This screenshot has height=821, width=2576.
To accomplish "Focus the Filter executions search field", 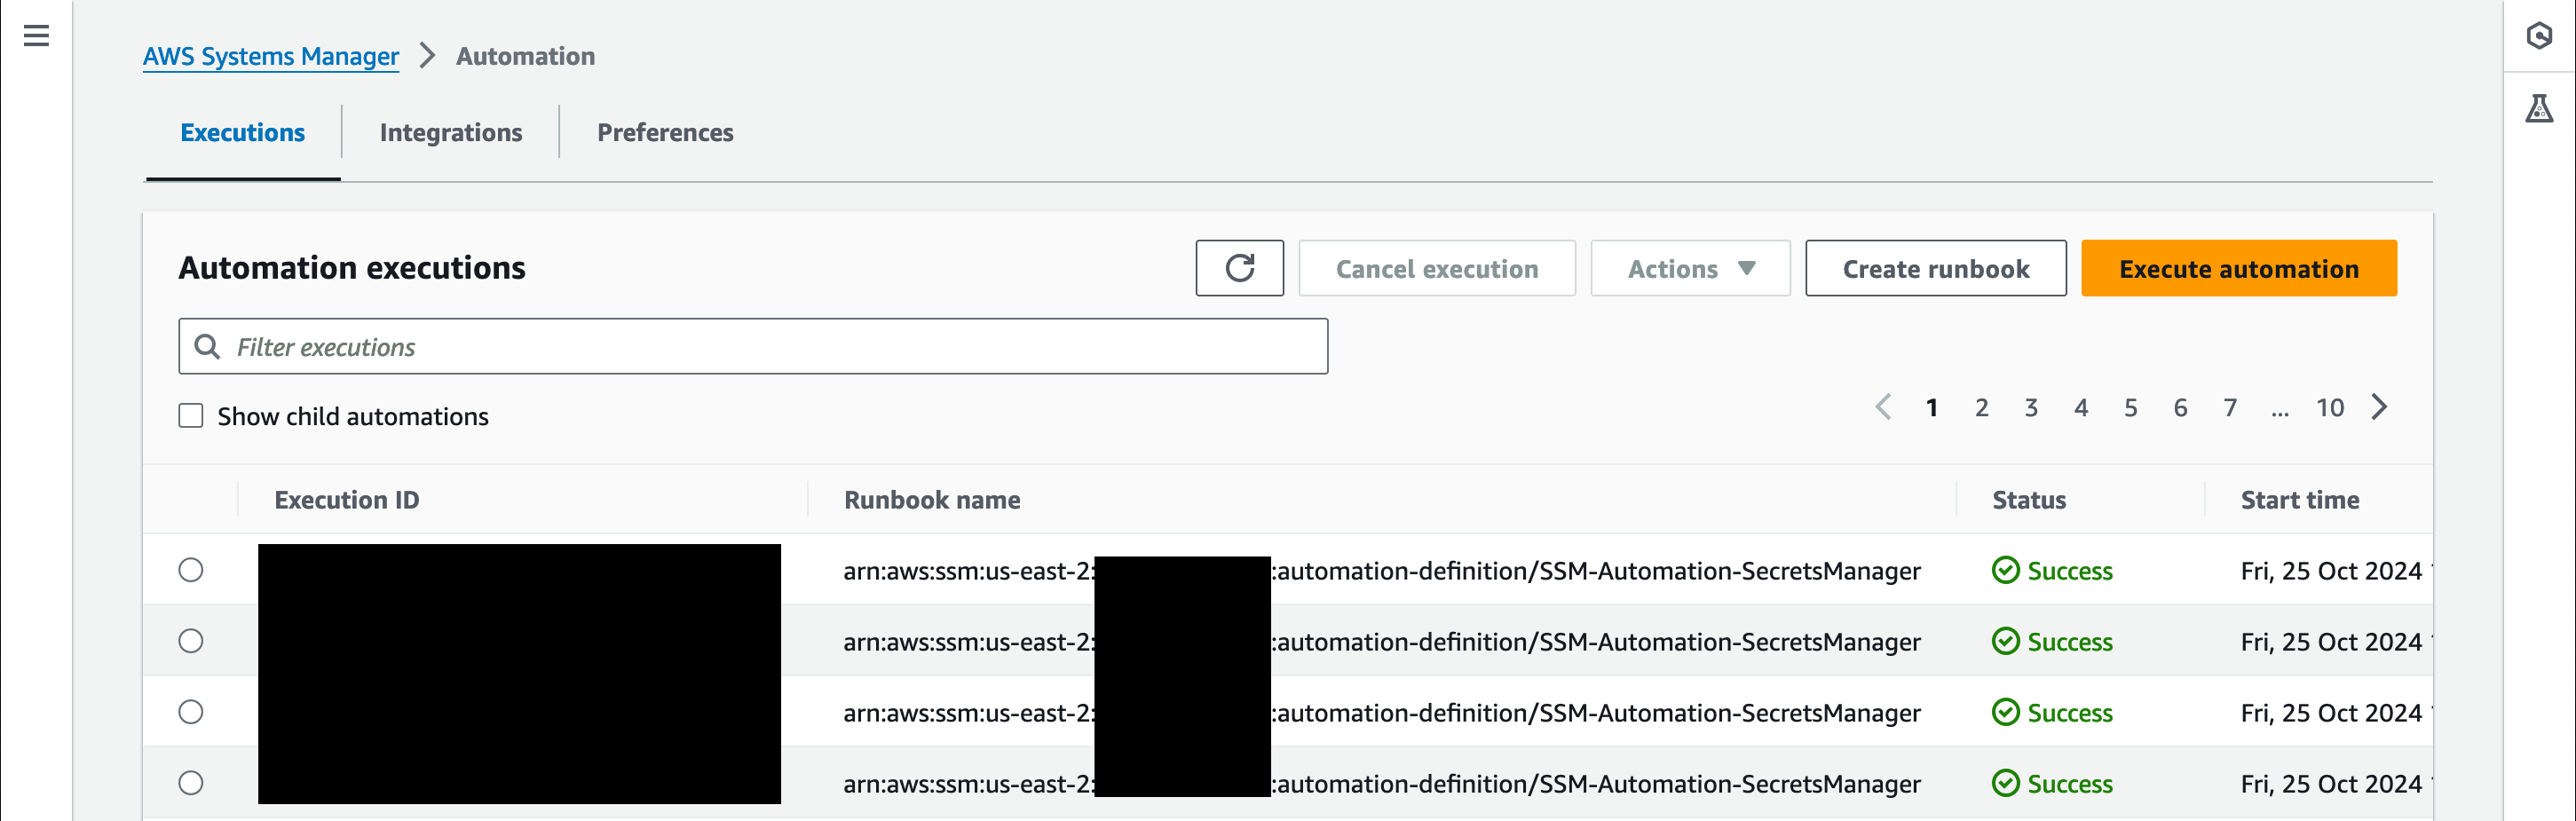I will point(753,346).
